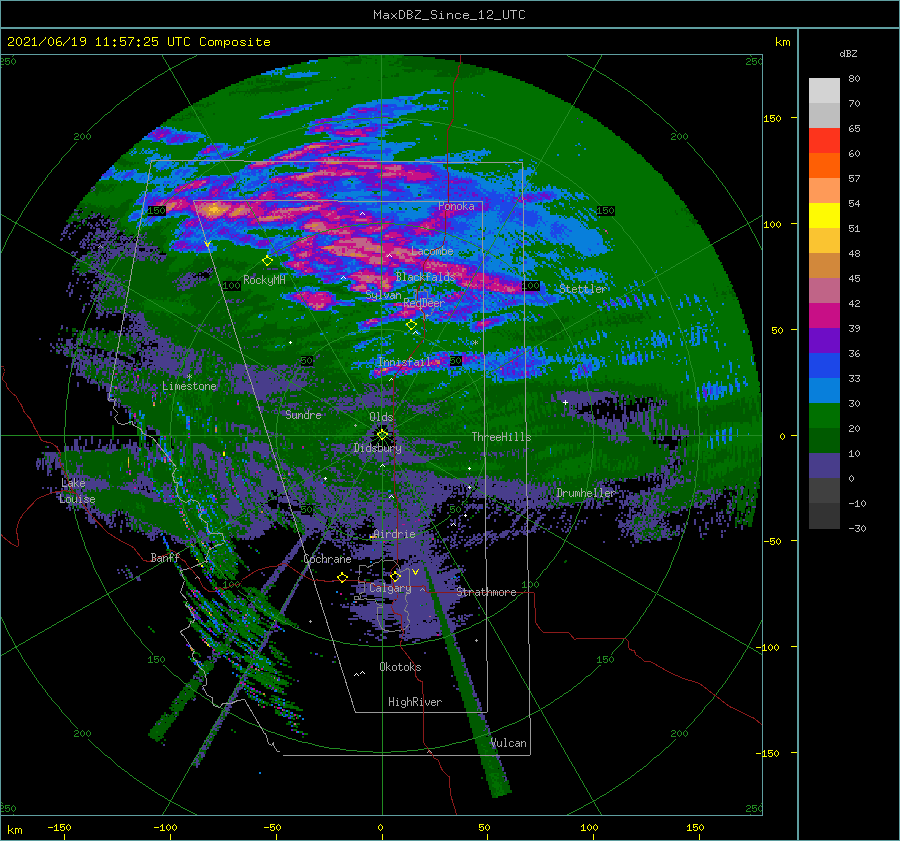Select the yellow V marker north of Strathmore's west side
Image resolution: width=900 pixels, height=841 pixels.
click(415, 572)
